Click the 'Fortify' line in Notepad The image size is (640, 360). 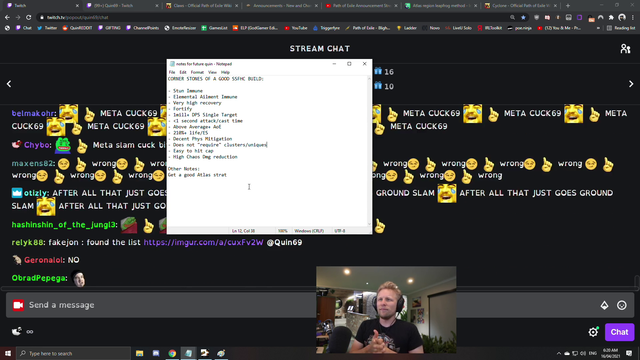[x=180, y=109]
